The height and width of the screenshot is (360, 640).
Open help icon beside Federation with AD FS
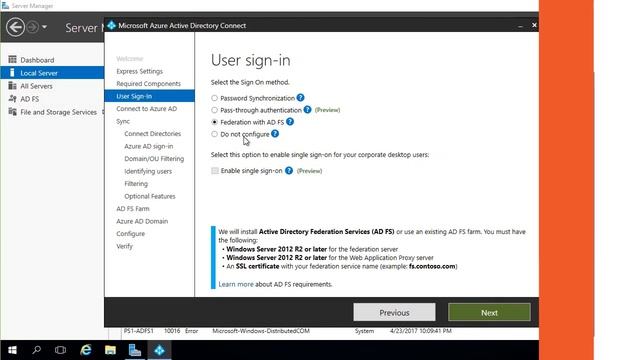[290, 122]
